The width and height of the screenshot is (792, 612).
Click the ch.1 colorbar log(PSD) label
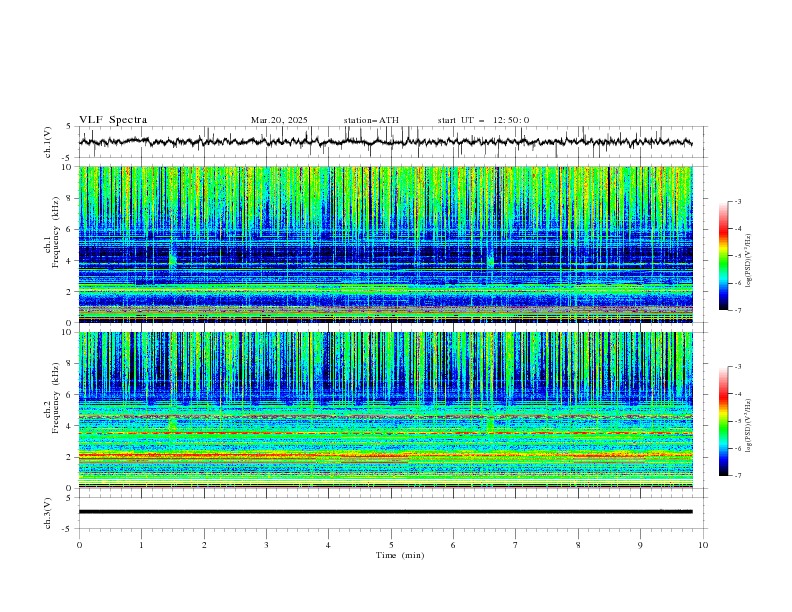click(x=748, y=261)
